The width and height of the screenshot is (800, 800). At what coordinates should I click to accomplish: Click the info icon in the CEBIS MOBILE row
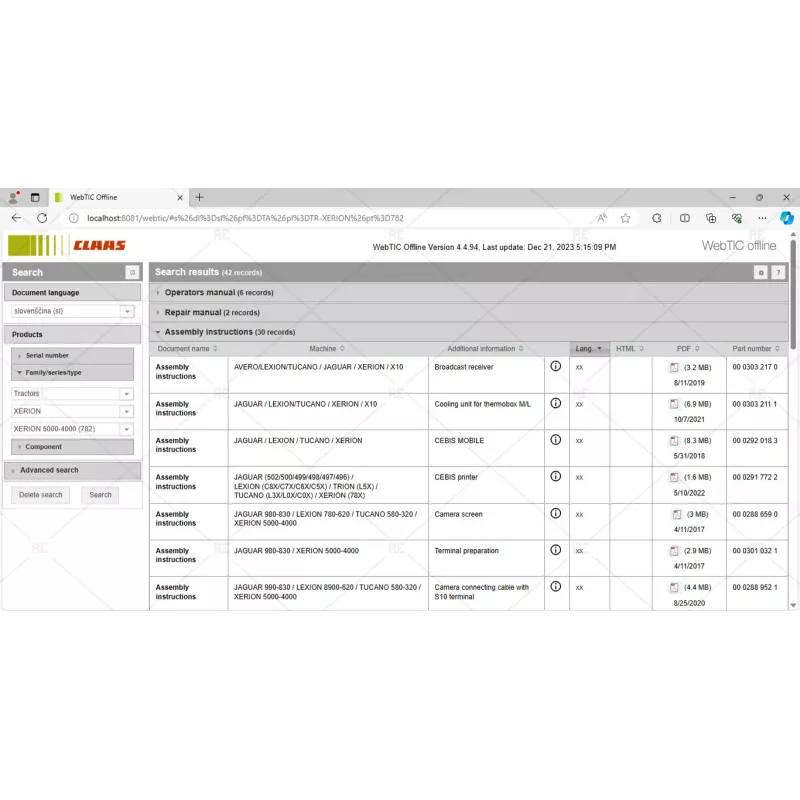pos(557,441)
